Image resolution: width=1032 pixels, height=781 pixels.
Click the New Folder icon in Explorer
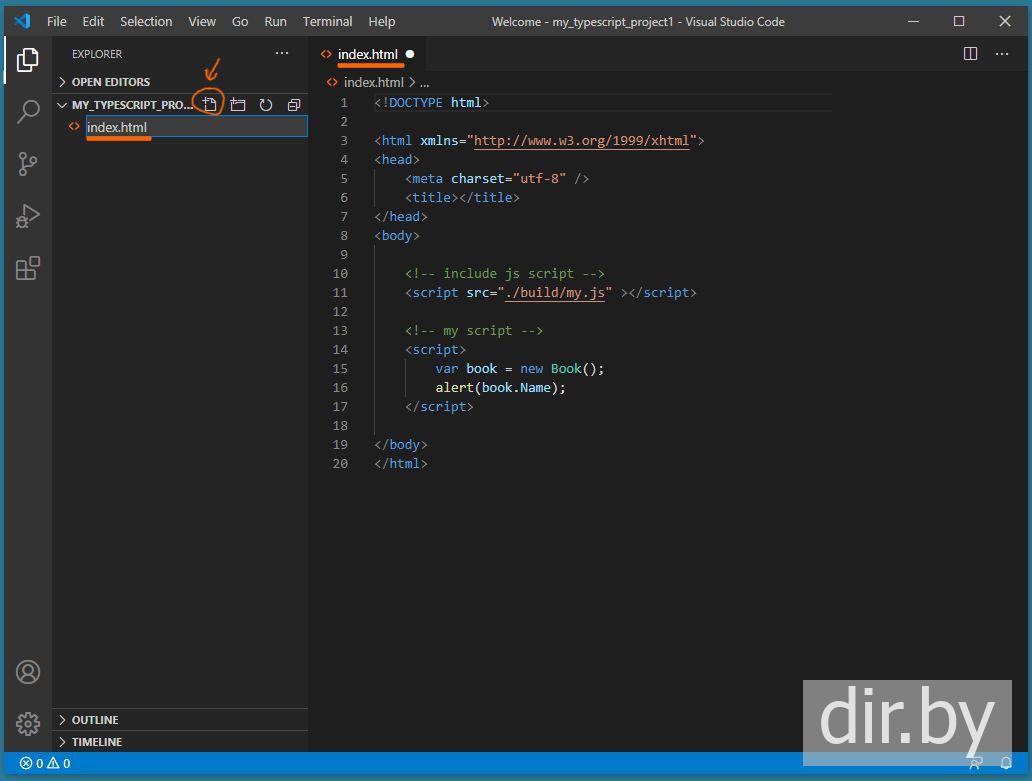[x=238, y=104]
